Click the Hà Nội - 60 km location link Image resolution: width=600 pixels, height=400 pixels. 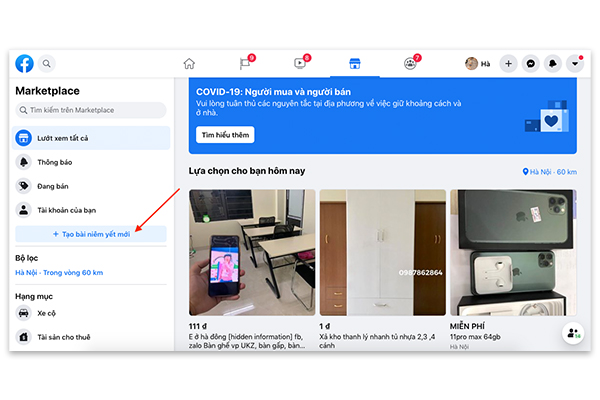point(550,172)
